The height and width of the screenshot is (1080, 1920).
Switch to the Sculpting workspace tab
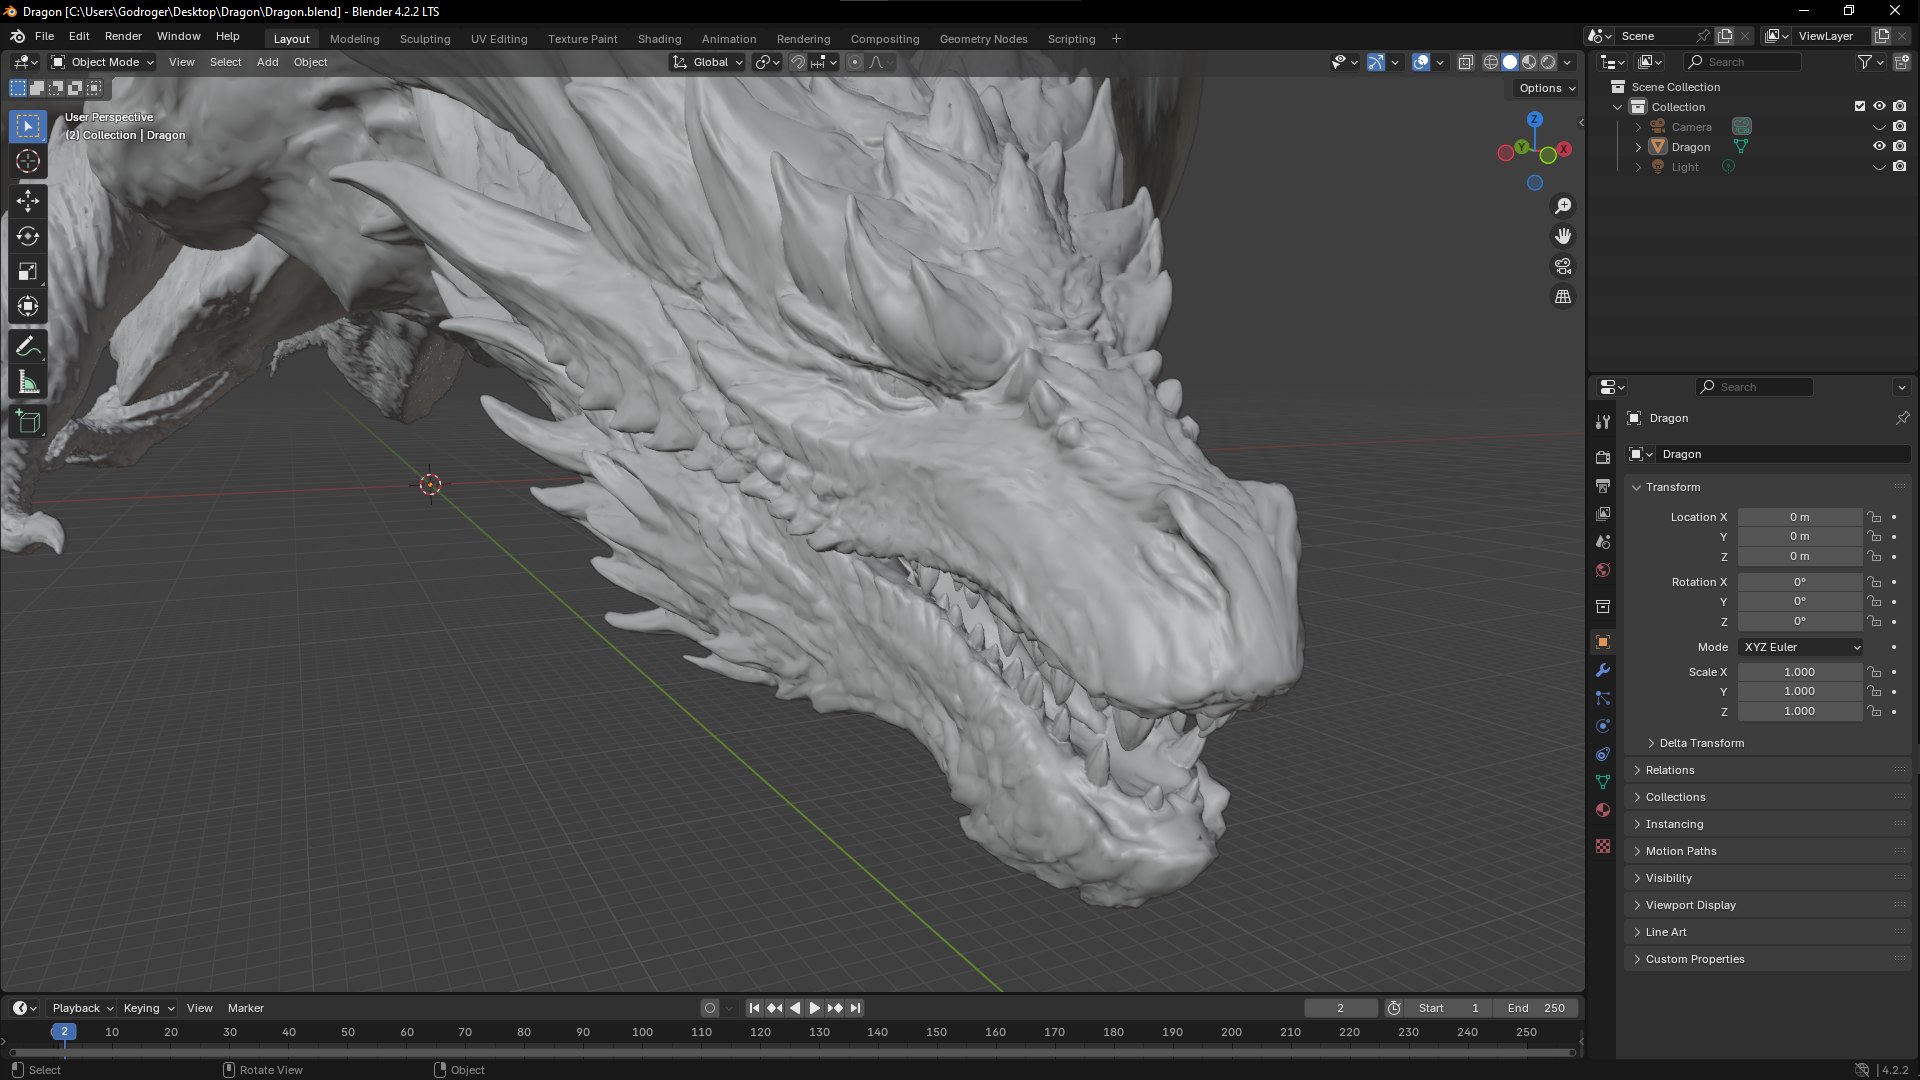point(425,39)
